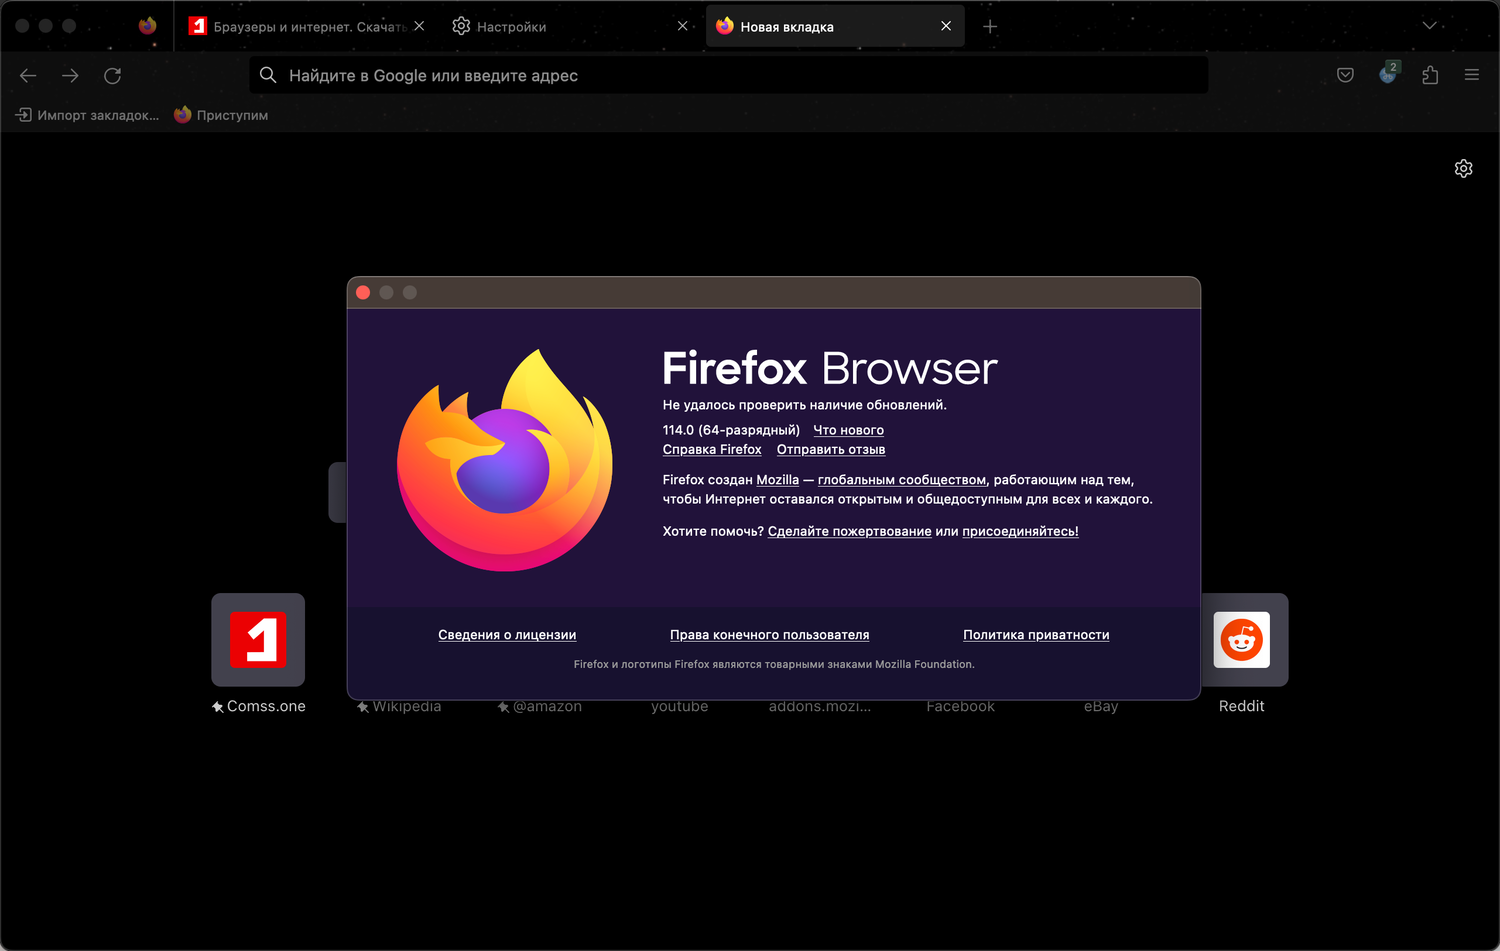Click the Reddit shortcut label
This screenshot has width=1500, height=951.
point(1242,706)
